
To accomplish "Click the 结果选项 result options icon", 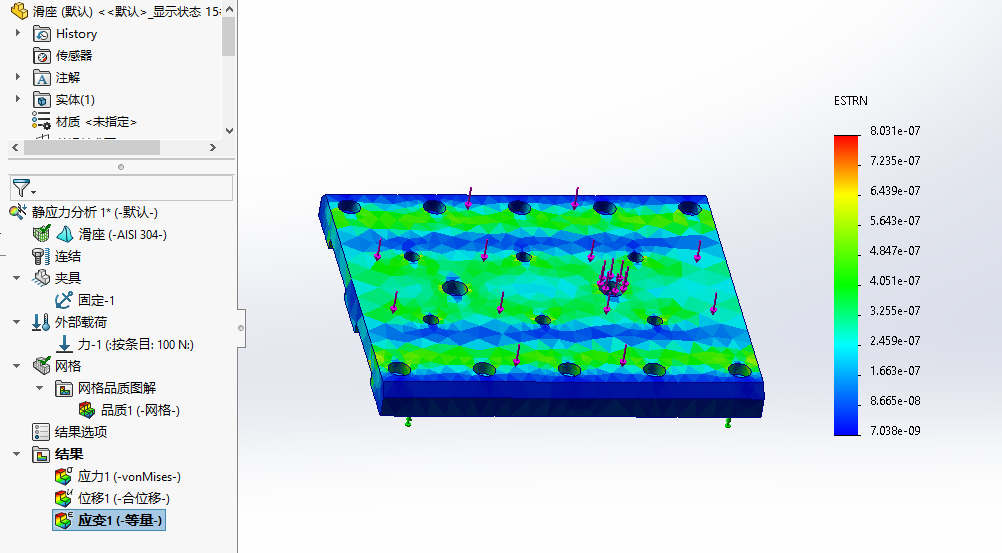I will pyautogui.click(x=41, y=432).
